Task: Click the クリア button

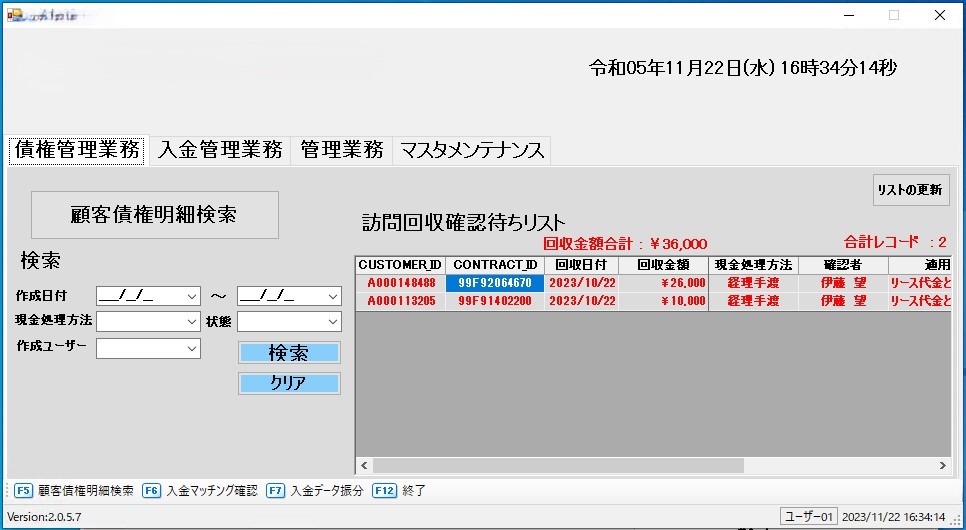Action: click(289, 383)
